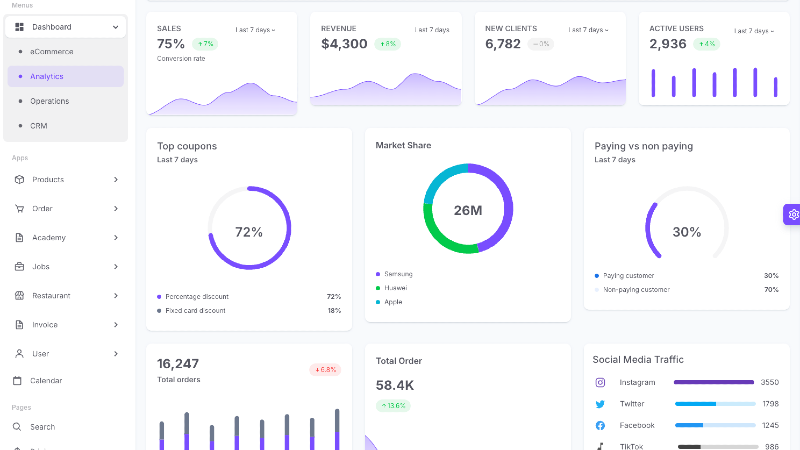Viewport: 800px width, 450px height.
Task: Click the Products box icon in sidebar
Action: coord(19,180)
